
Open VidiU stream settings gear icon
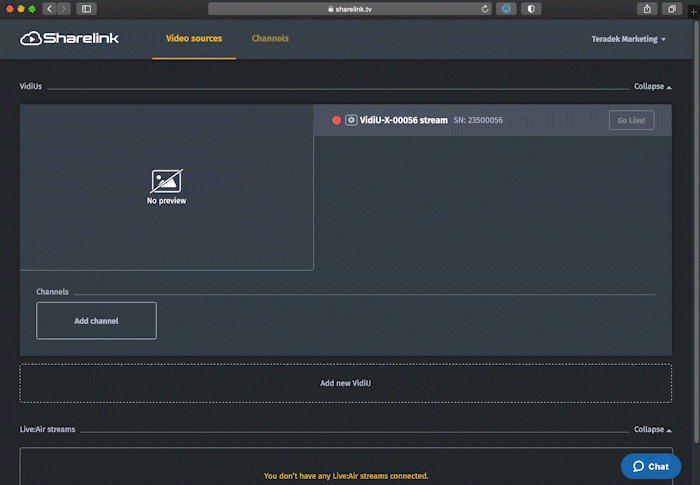click(x=351, y=120)
